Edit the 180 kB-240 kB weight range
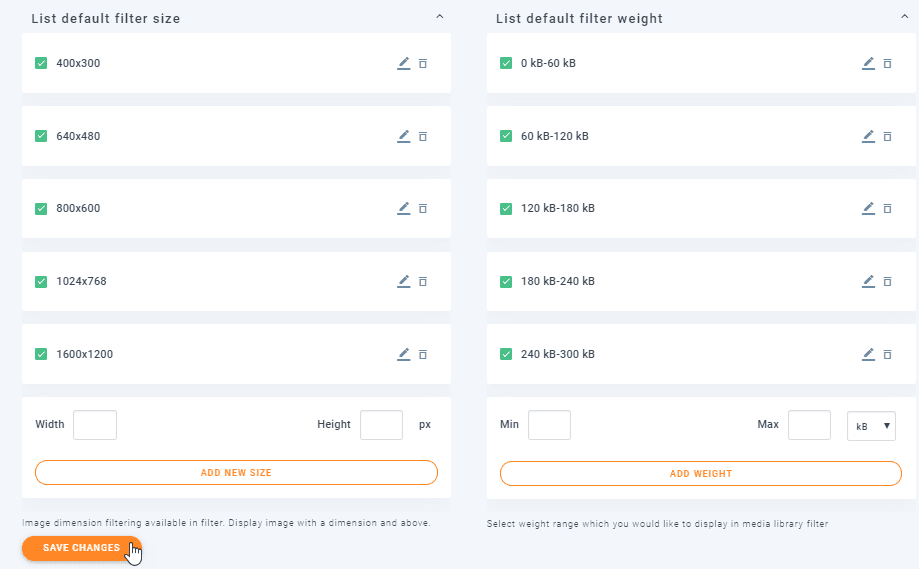The image size is (919, 569). (868, 281)
